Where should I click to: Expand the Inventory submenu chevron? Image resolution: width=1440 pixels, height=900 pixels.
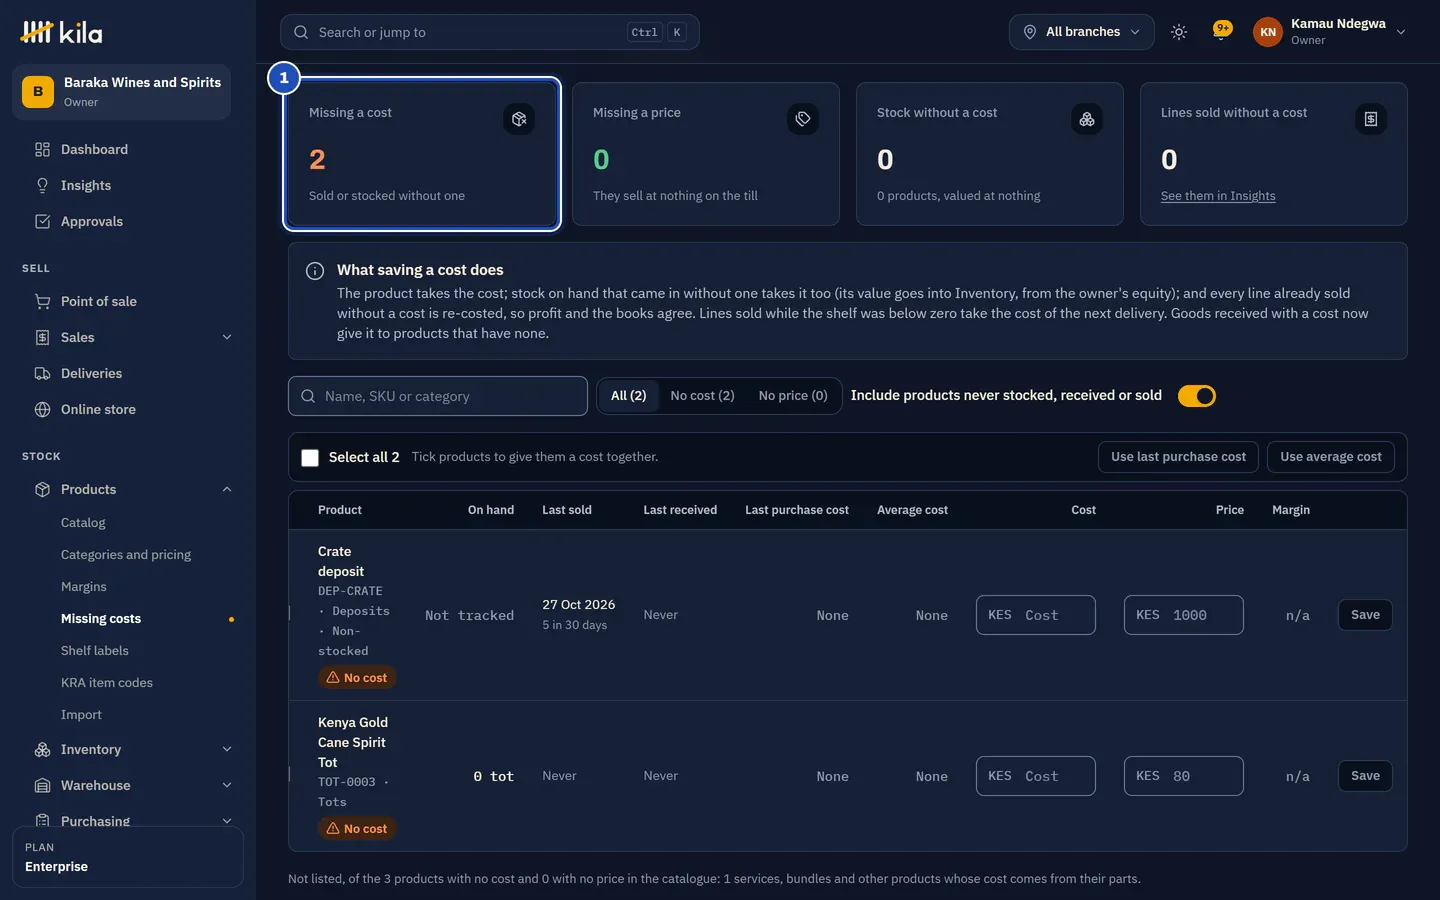pos(227,749)
